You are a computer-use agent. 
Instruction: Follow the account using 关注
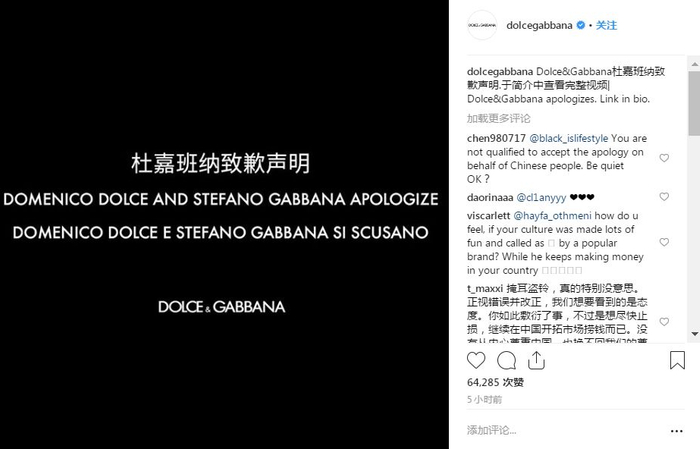tap(606, 25)
